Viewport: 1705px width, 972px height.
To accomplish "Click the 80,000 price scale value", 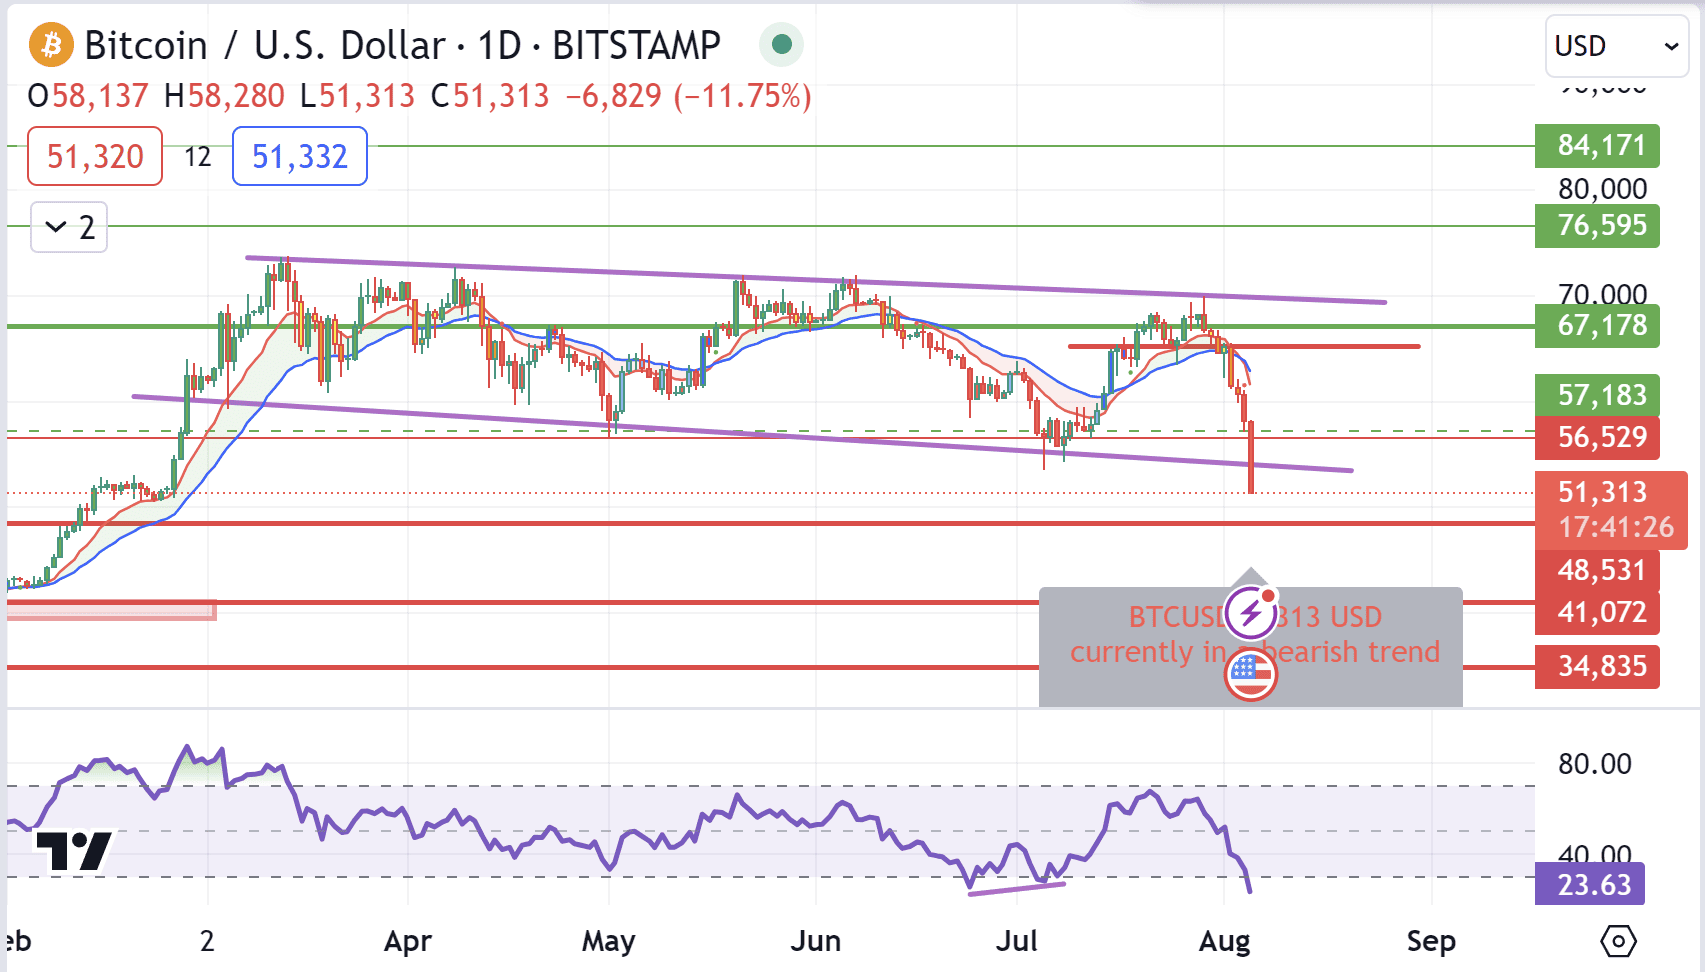I will pyautogui.click(x=1602, y=188).
